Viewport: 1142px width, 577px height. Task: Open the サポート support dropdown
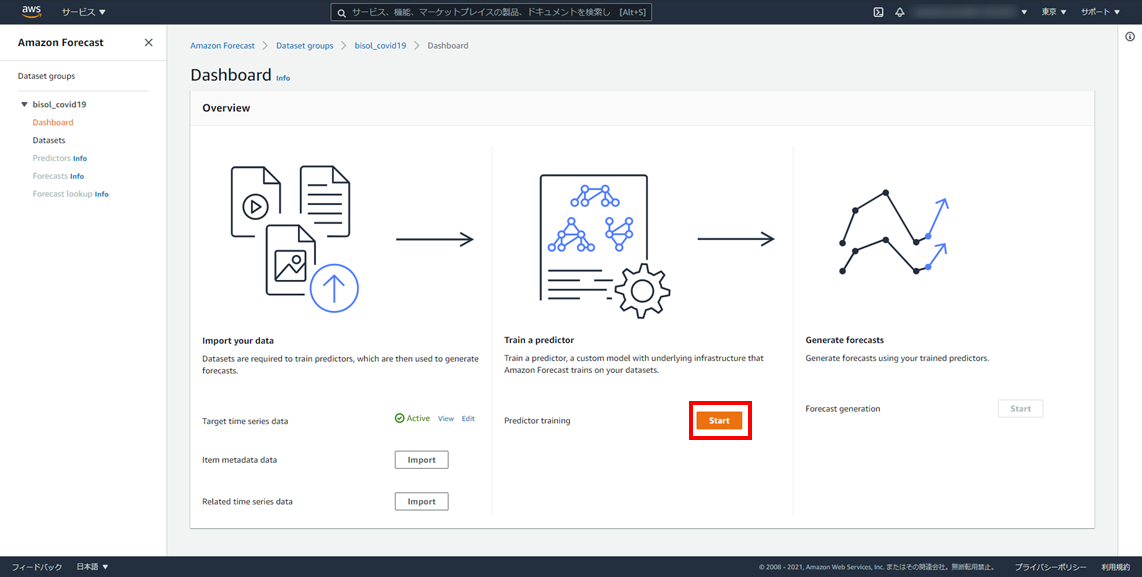point(1101,12)
